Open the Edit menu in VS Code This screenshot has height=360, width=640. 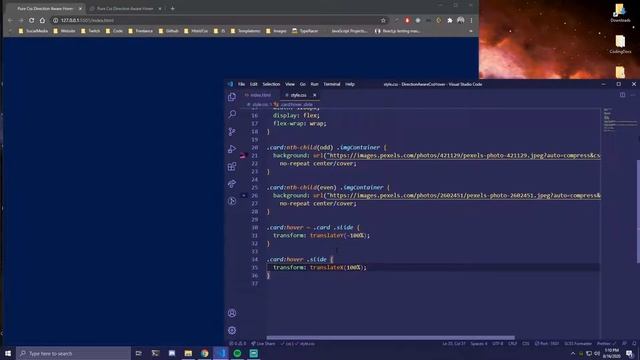point(253,84)
